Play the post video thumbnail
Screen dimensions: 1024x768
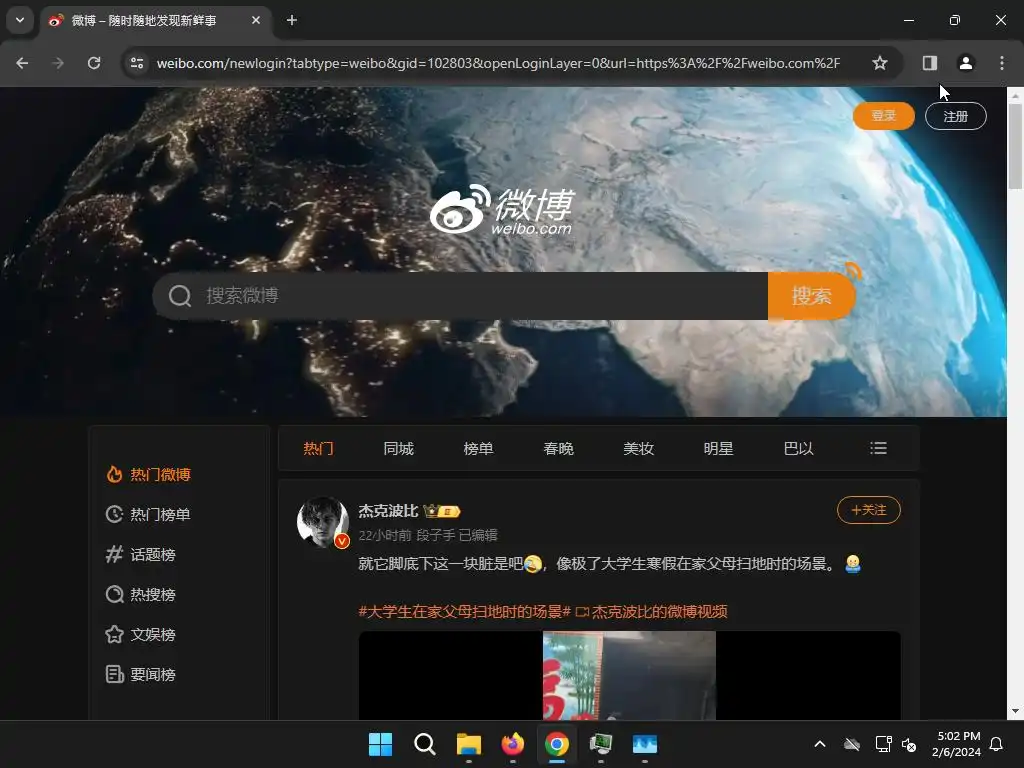click(x=630, y=675)
